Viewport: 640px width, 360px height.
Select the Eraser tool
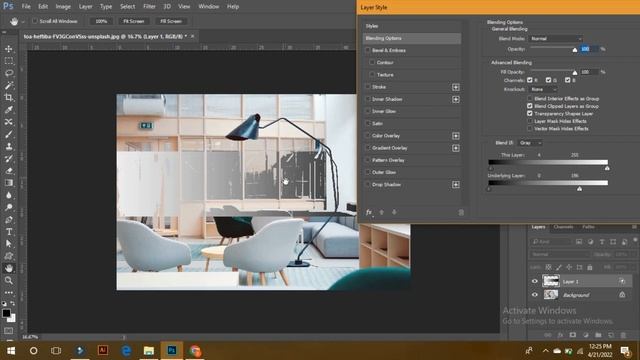[x=9, y=171]
